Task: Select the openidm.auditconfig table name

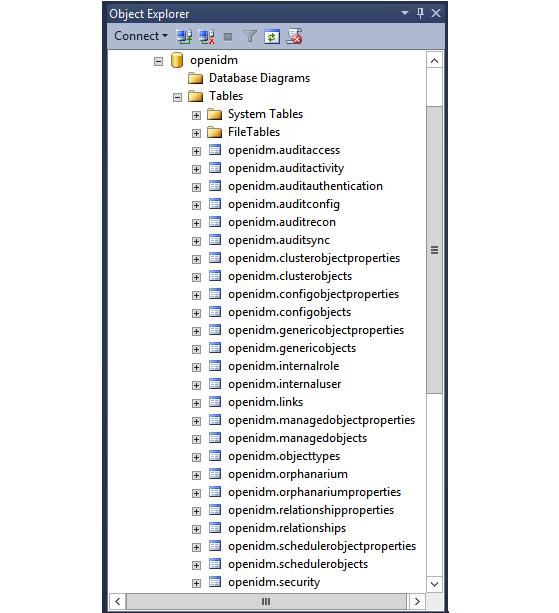Action: pos(284,204)
